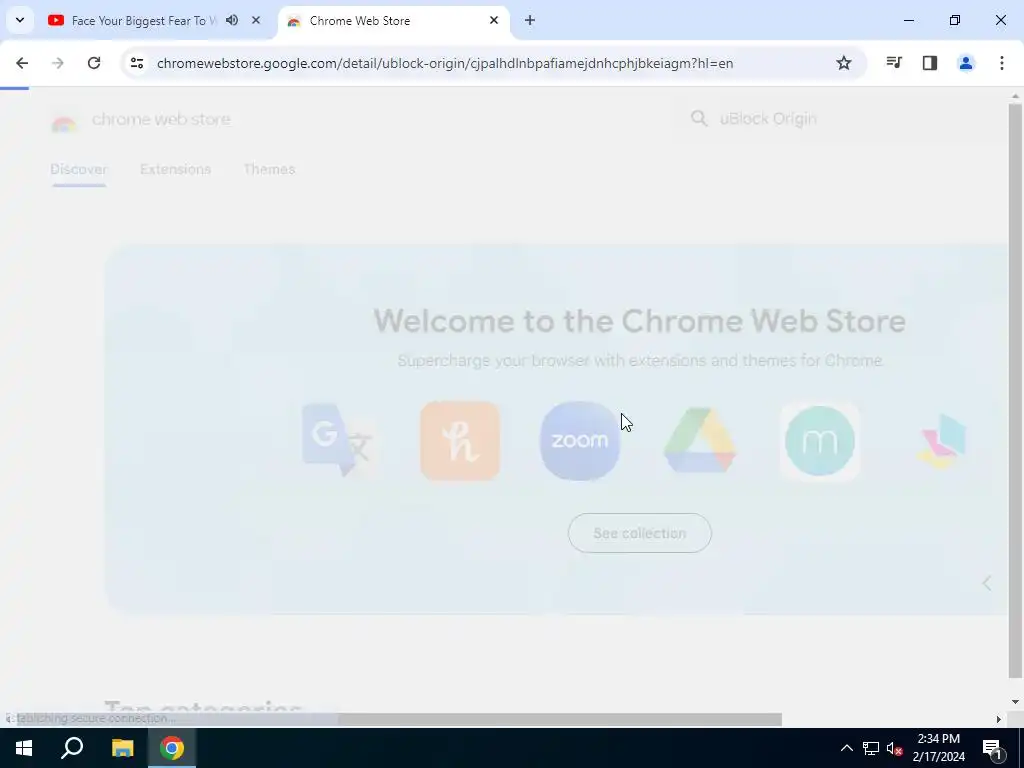Open Chrome's three-dot menu
The height and width of the screenshot is (768, 1024).
1002,63
